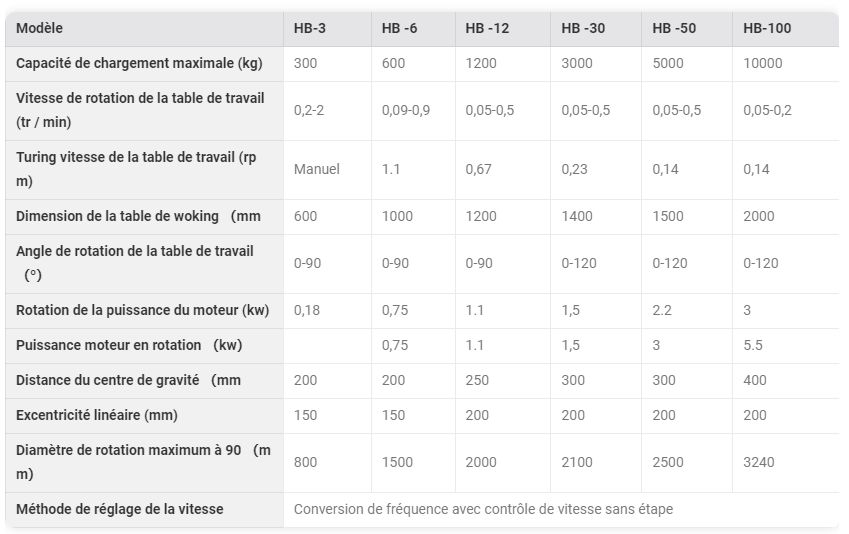Click the HB -12 column header

coord(487,28)
